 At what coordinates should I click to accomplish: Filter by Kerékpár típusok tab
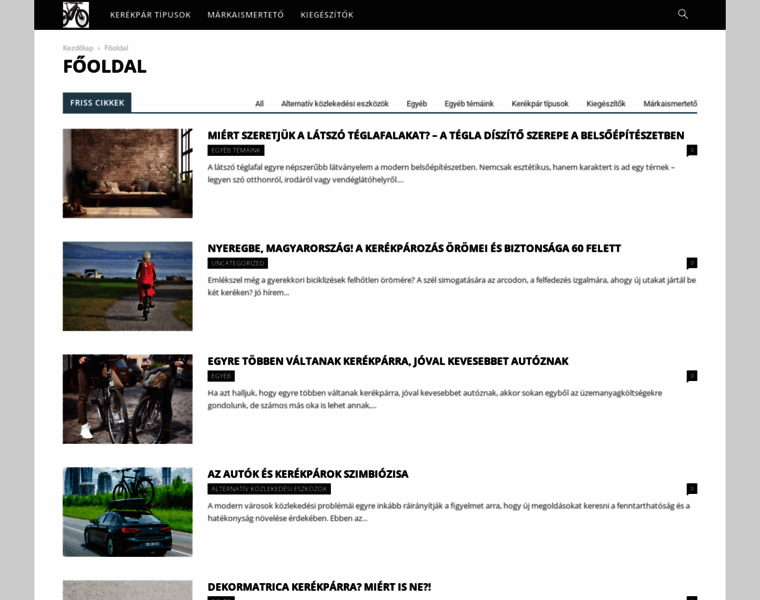click(x=540, y=104)
